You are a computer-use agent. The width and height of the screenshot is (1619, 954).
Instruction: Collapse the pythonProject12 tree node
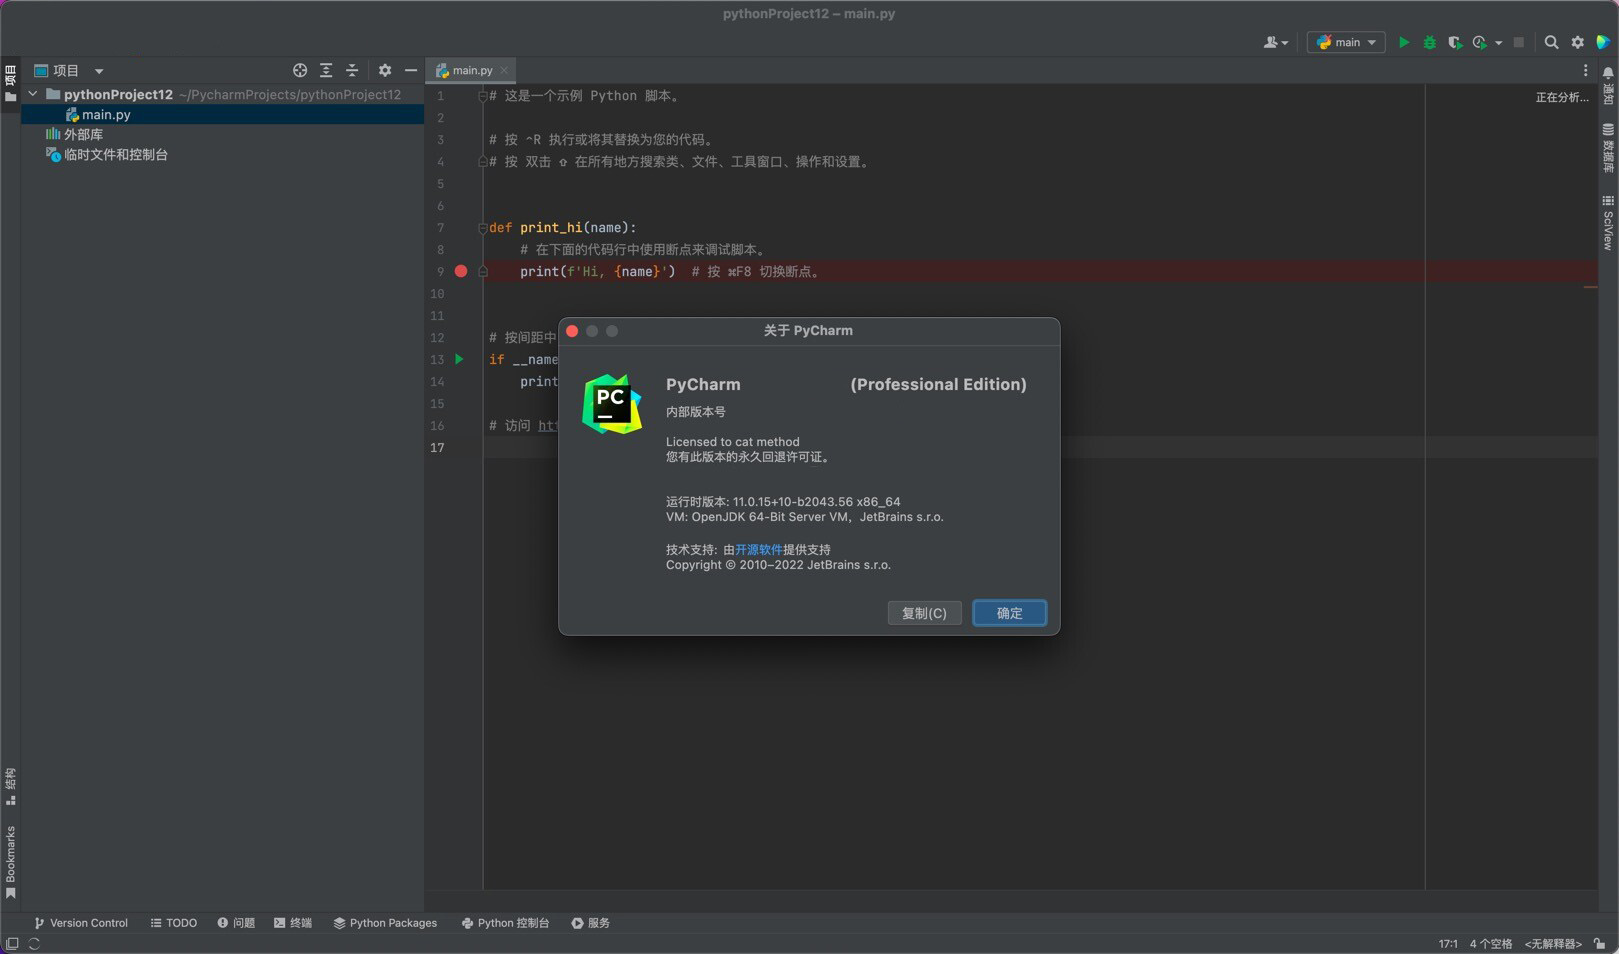[x=33, y=94]
